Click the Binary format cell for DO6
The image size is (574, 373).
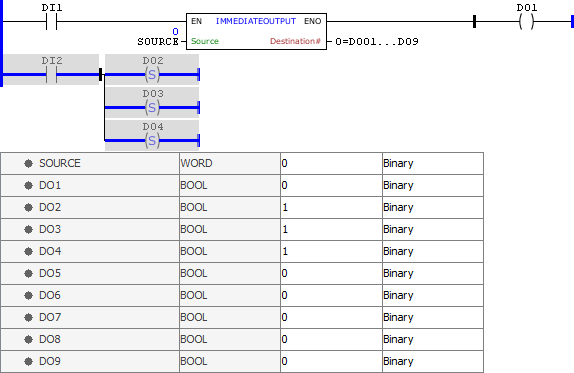tap(433, 295)
